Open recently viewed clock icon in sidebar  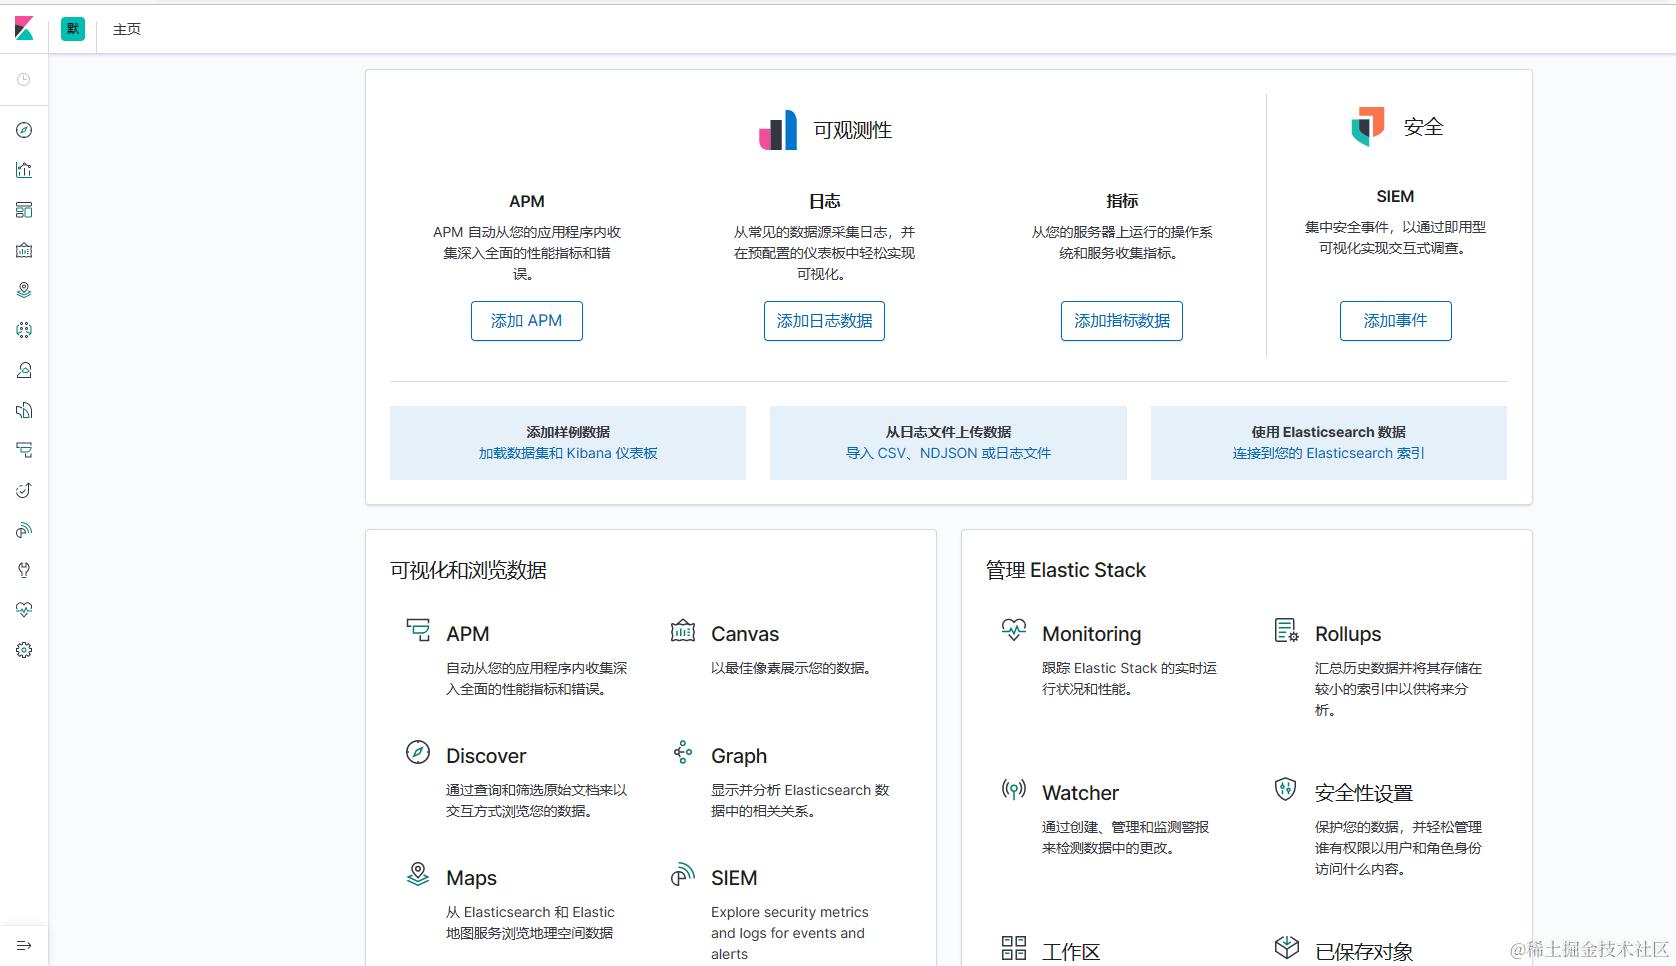tap(24, 79)
